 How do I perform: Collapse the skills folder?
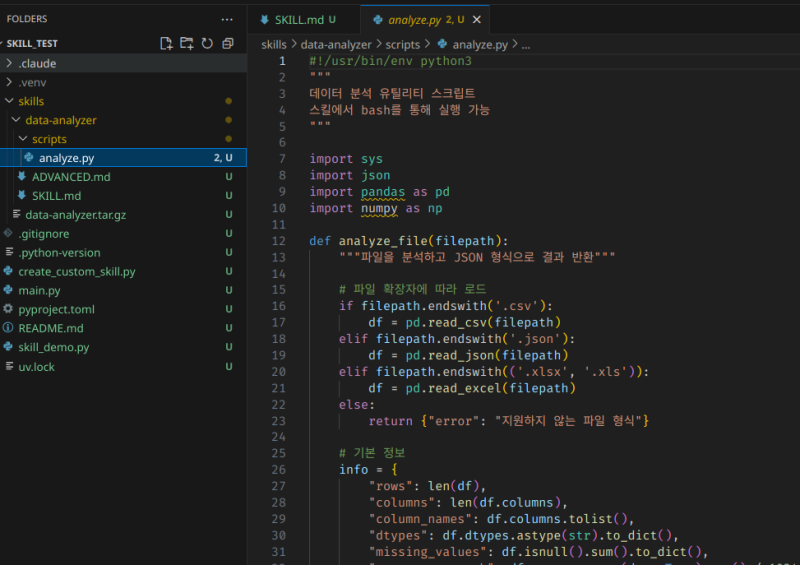coord(30,101)
